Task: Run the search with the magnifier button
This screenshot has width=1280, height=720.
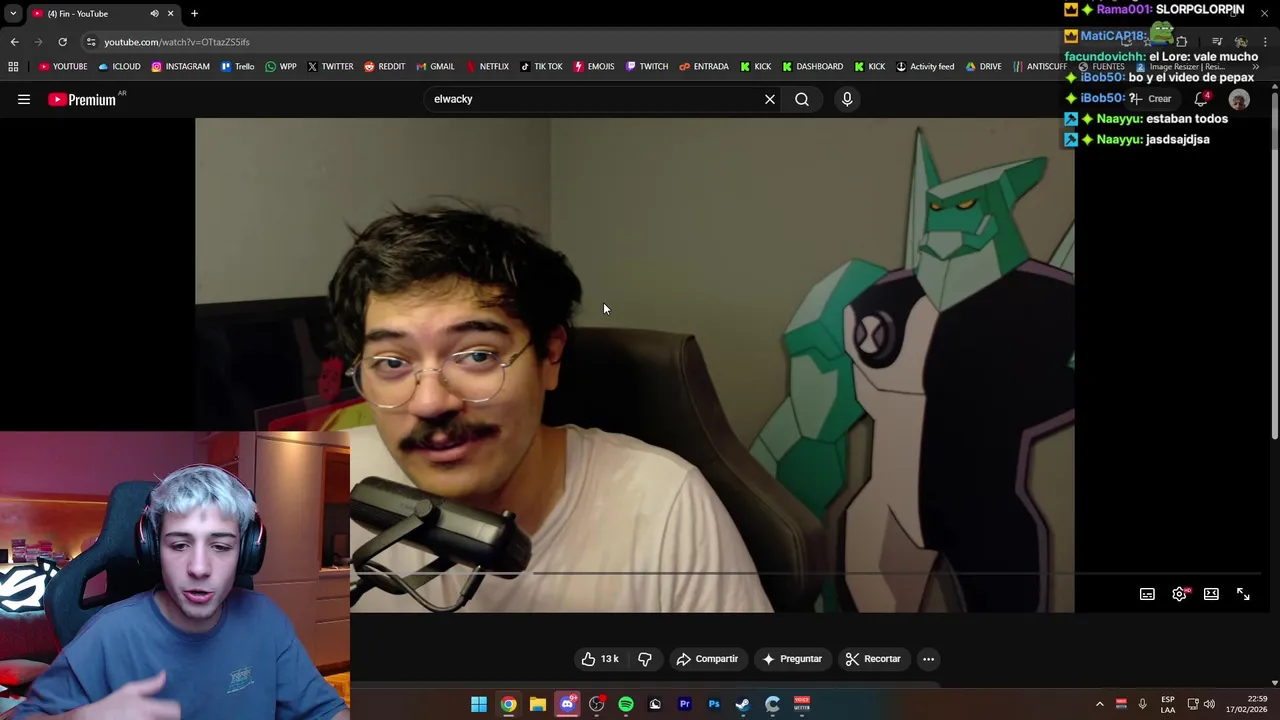Action: coord(802,99)
